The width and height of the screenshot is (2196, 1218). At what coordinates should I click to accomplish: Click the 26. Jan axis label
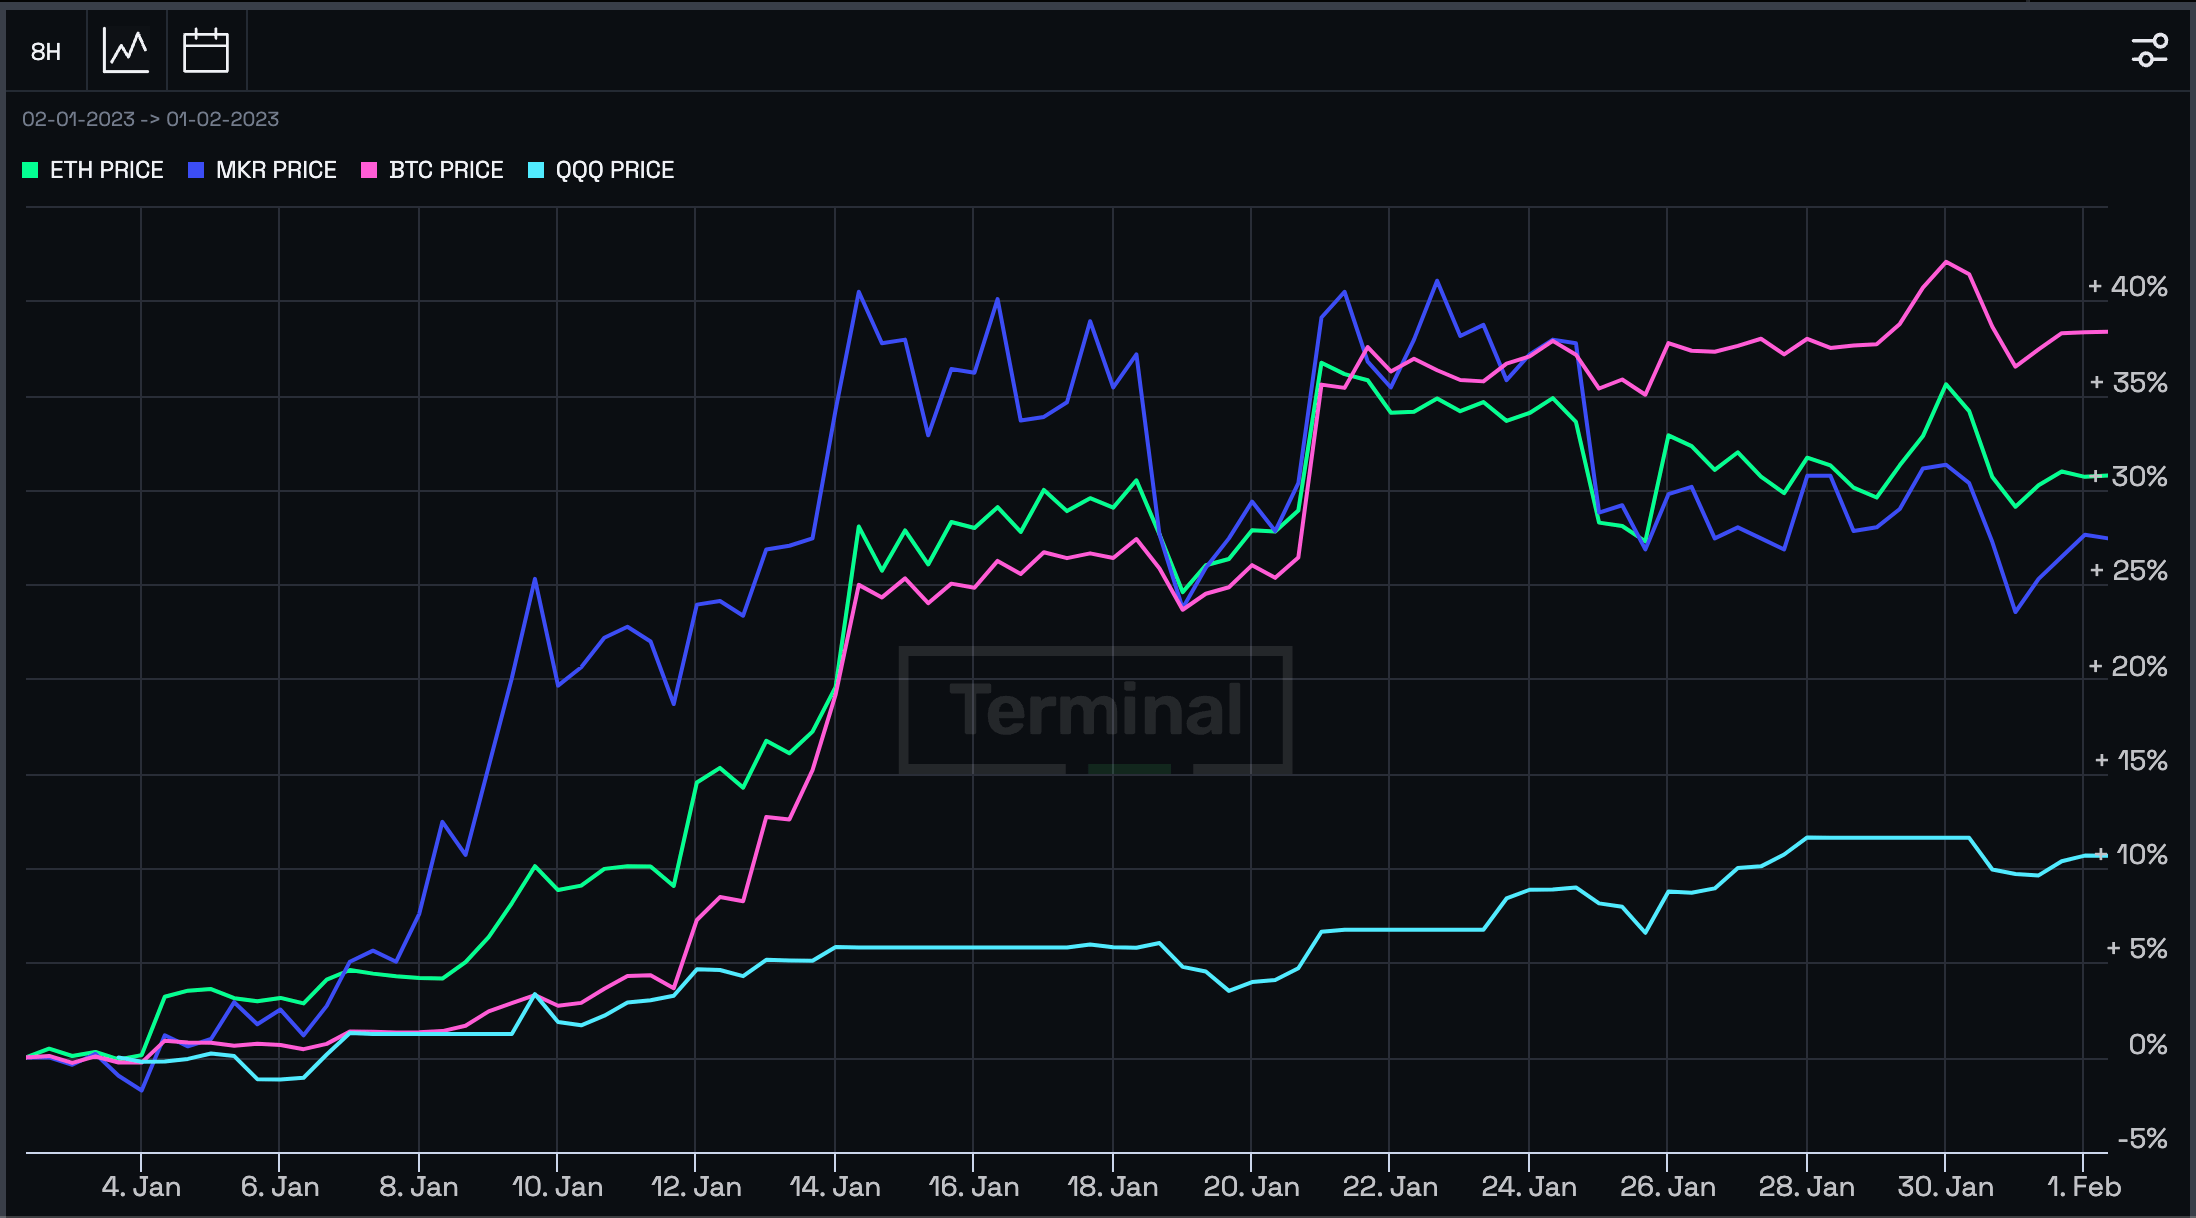tap(1667, 1187)
